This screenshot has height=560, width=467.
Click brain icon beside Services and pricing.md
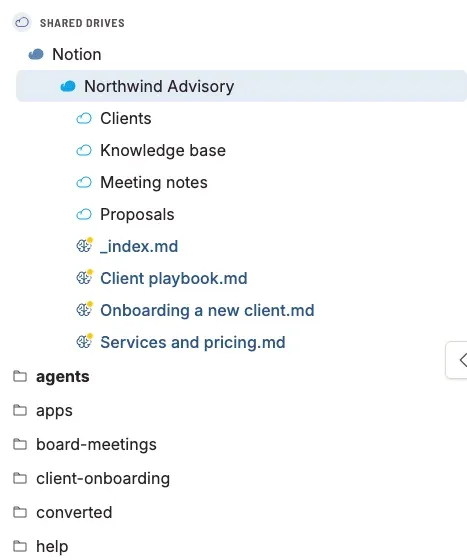tap(85, 341)
